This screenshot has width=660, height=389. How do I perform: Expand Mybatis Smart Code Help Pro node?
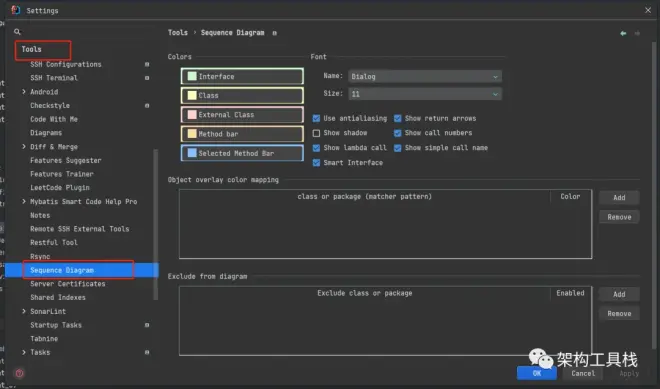tap(24, 201)
